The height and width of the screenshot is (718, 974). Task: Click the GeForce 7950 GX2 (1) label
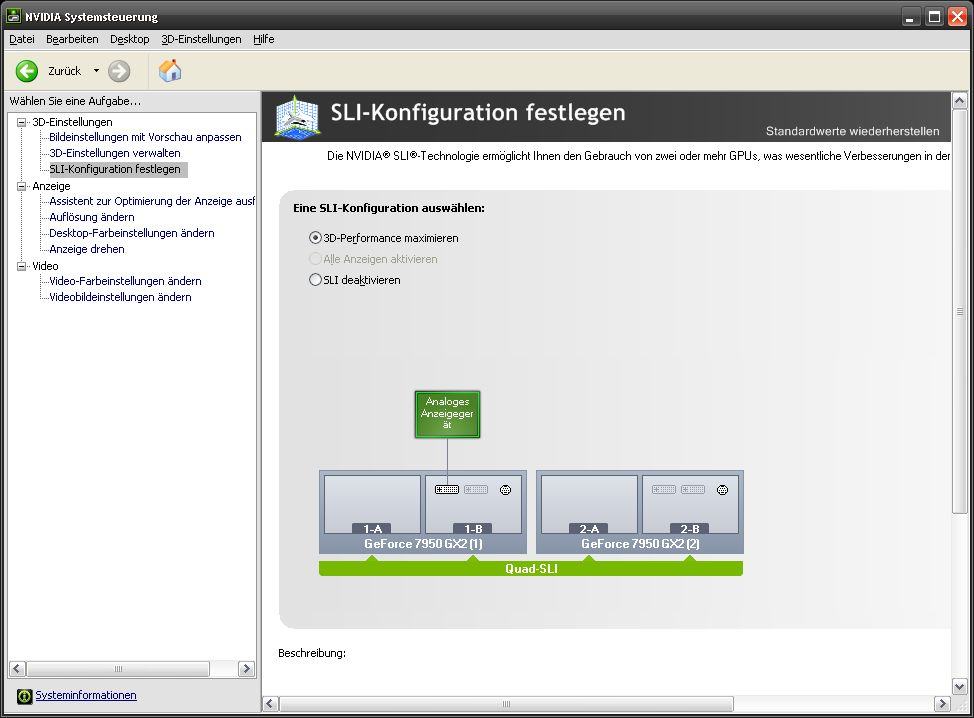423,543
